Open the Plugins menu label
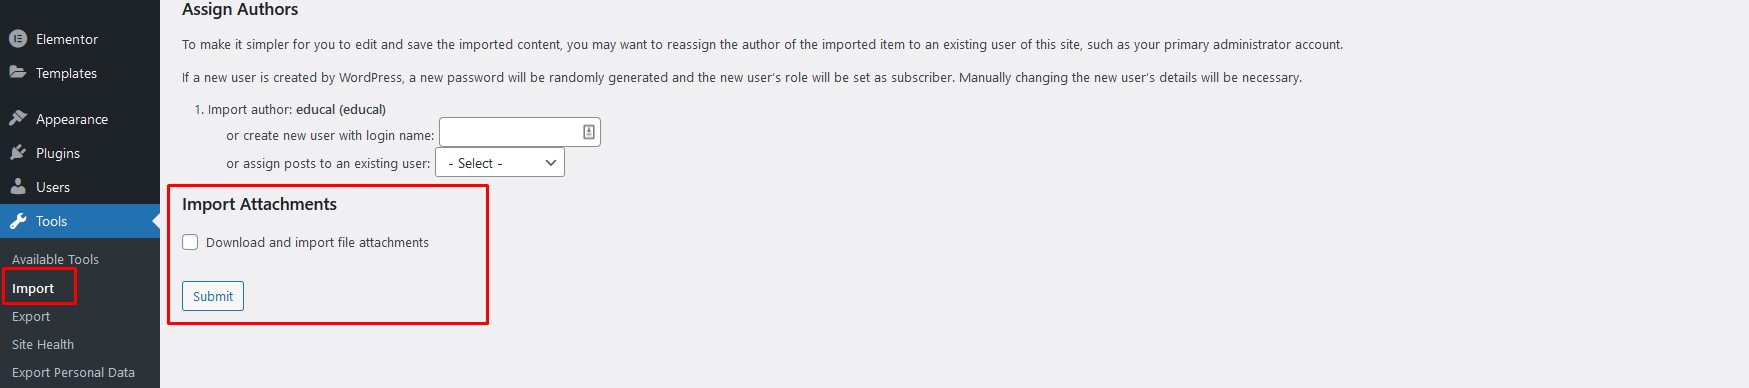Image resolution: width=1749 pixels, height=388 pixels. 58,153
